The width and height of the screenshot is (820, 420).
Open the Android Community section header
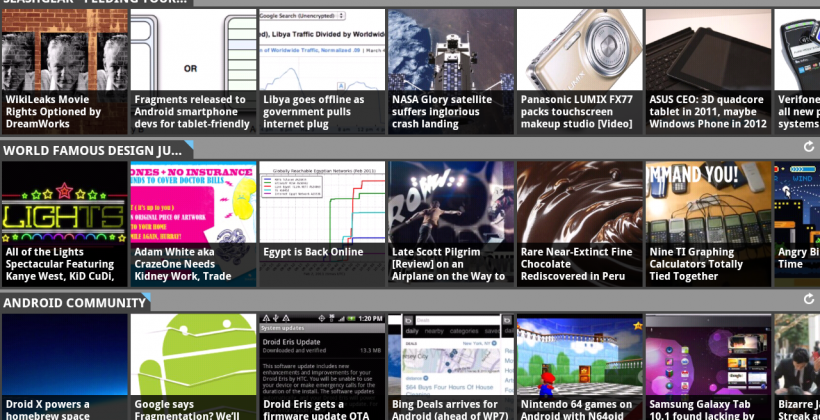coord(75,303)
